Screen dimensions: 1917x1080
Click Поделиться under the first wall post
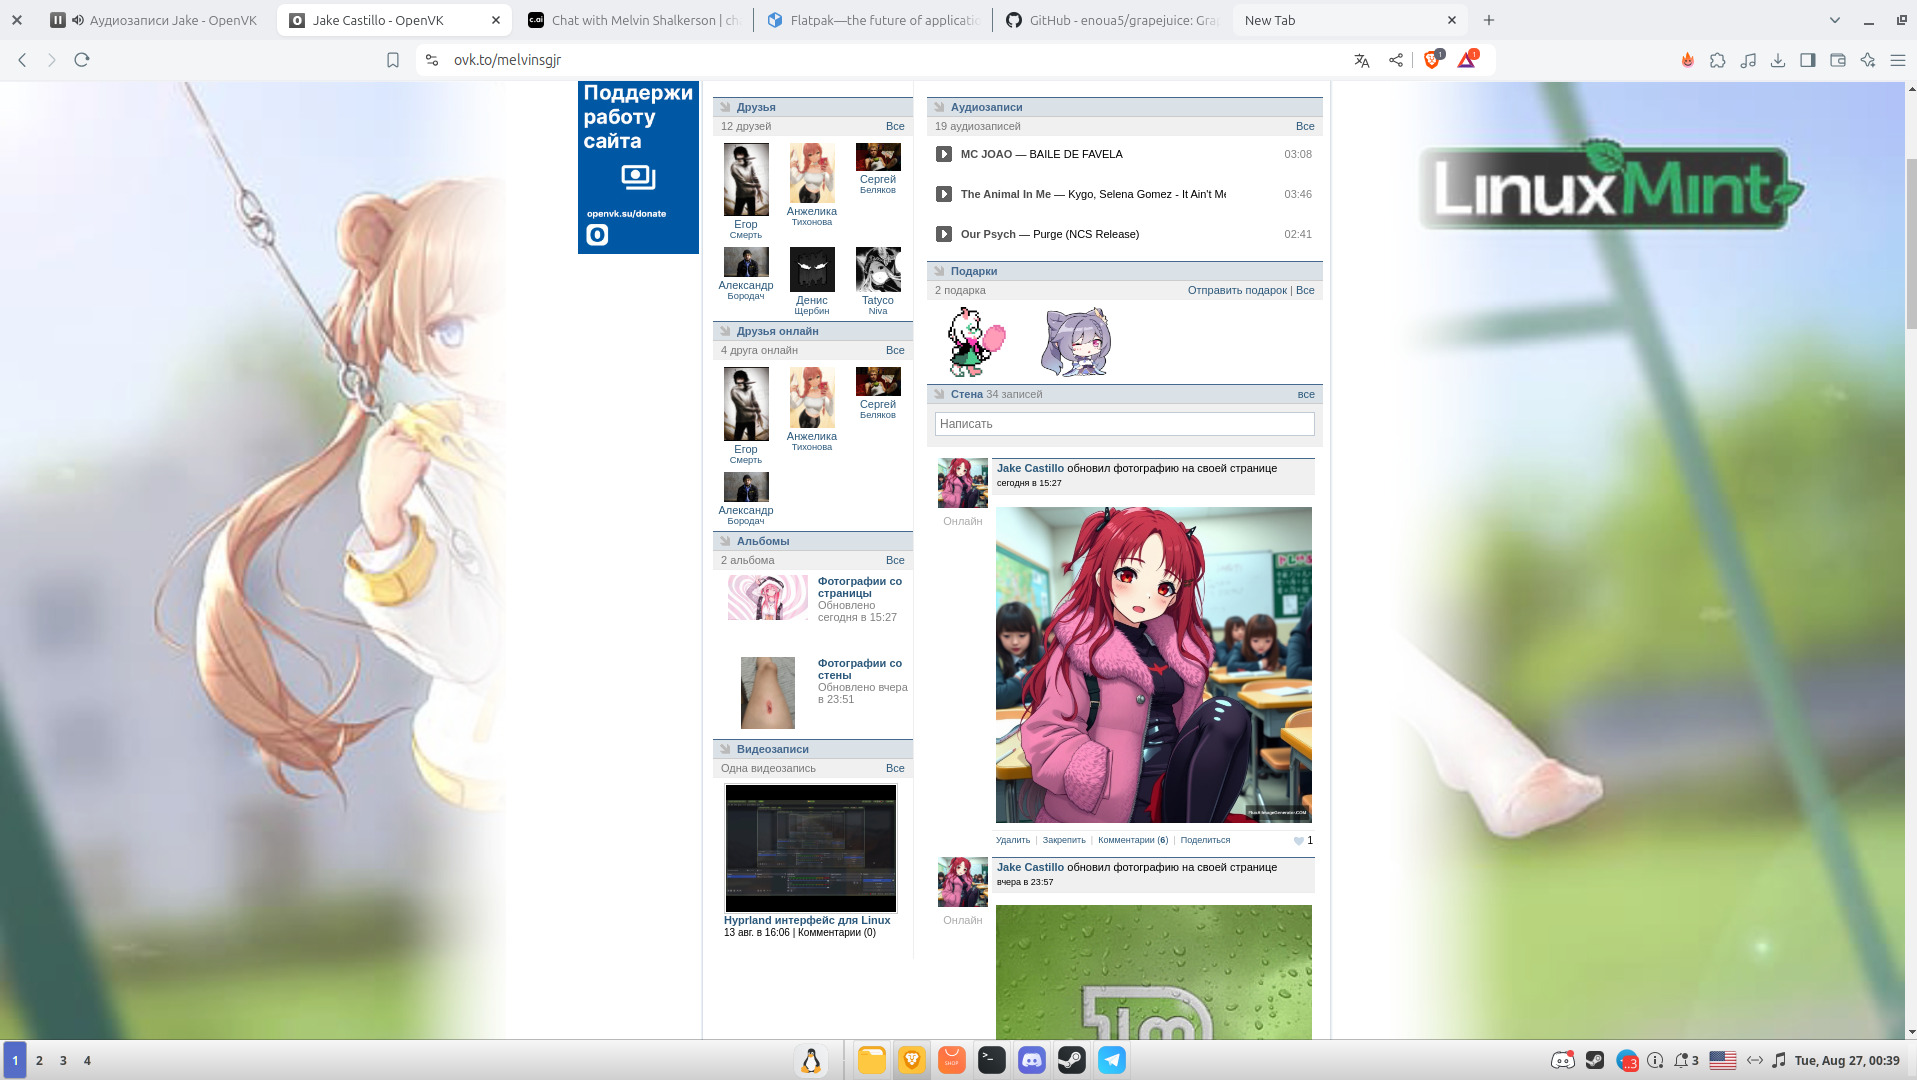tap(1205, 840)
